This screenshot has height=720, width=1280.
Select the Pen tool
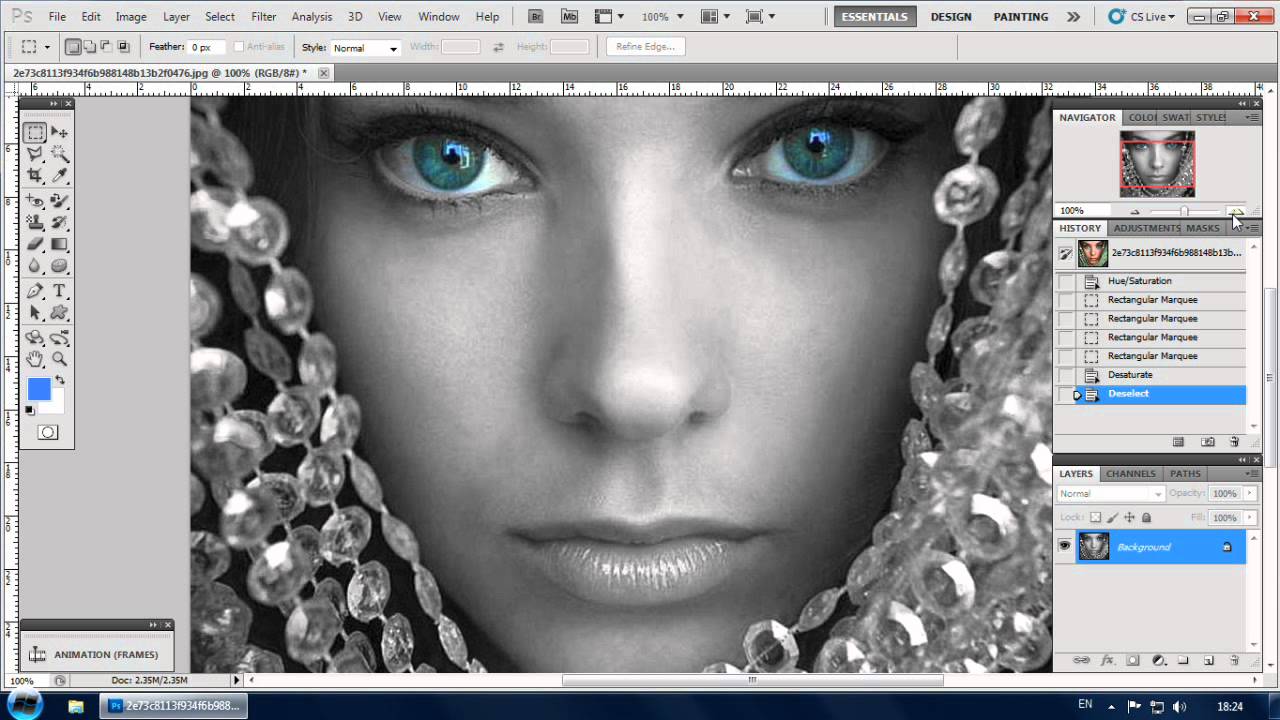point(35,291)
